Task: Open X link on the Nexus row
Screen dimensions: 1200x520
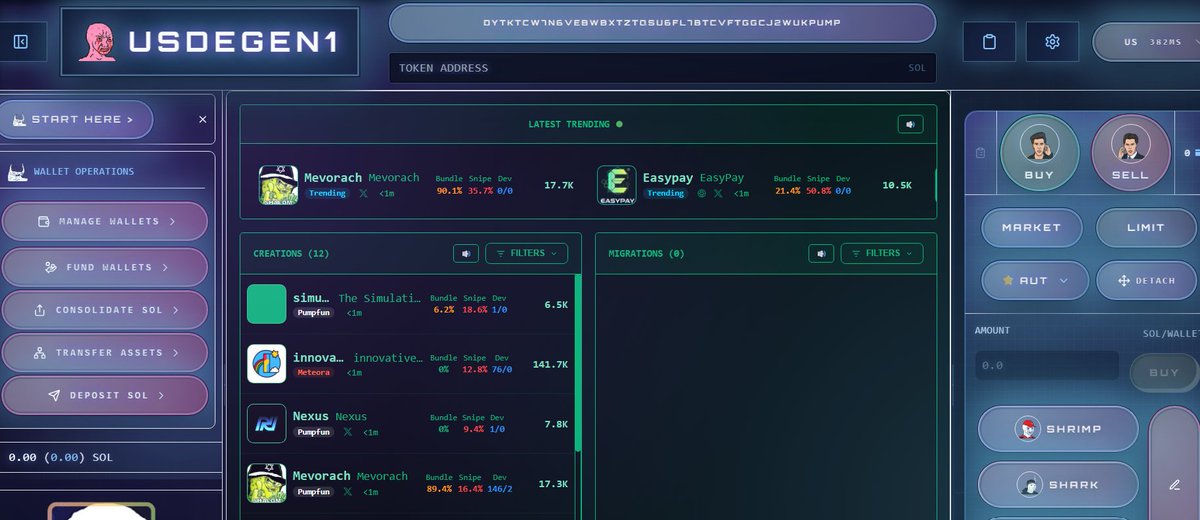Action: click(348, 432)
